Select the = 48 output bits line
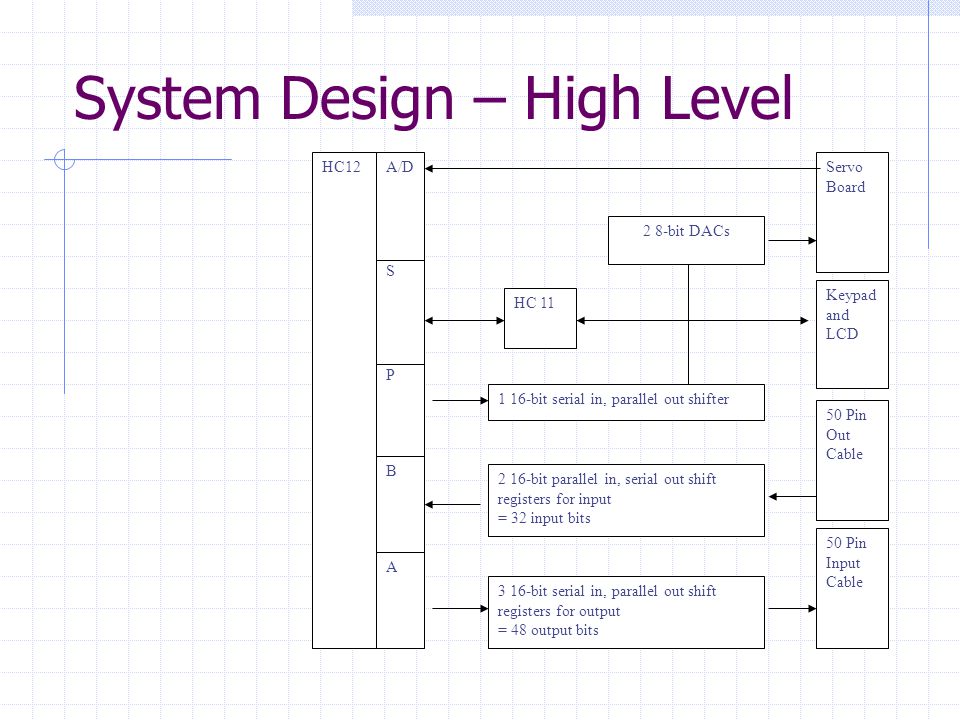 point(548,631)
